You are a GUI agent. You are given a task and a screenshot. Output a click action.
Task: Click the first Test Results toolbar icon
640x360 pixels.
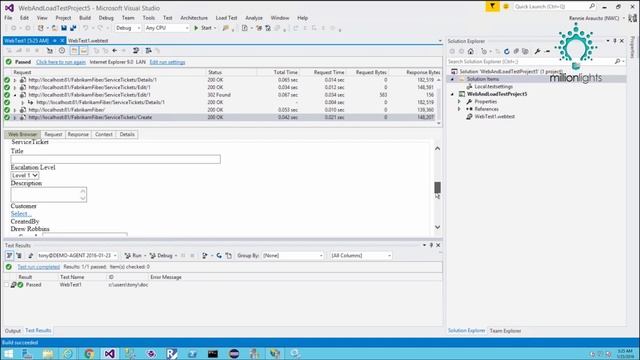tap(9, 256)
